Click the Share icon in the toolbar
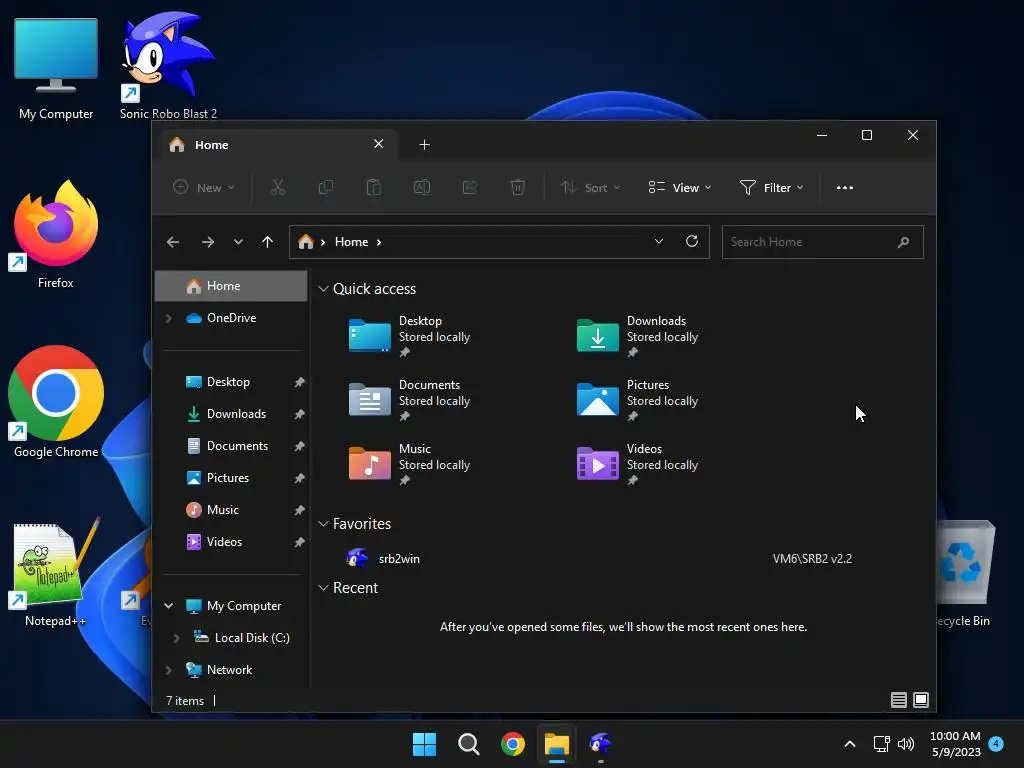Screen dimensions: 1024x768 point(470,187)
